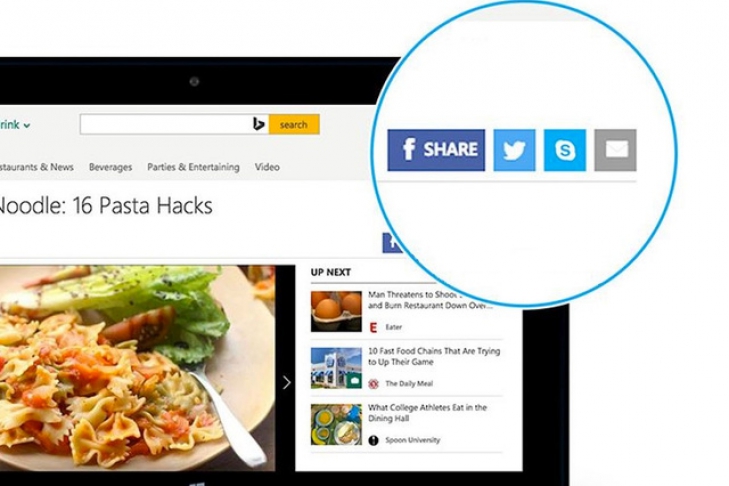
Task: Focus the Bing search input field
Action: point(166,125)
